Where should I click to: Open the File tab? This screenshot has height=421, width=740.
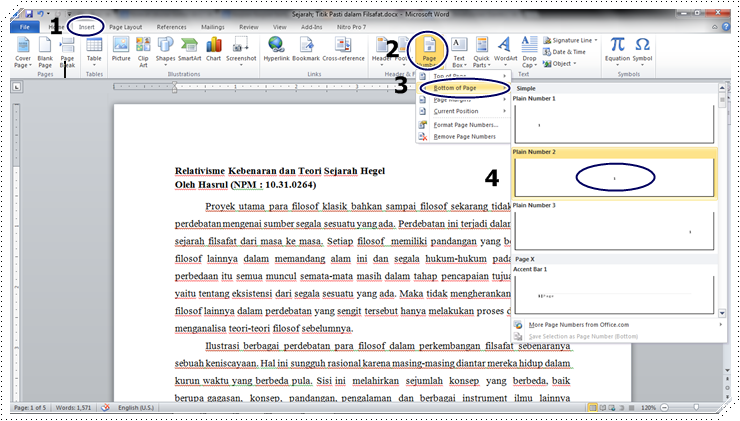click(25, 27)
